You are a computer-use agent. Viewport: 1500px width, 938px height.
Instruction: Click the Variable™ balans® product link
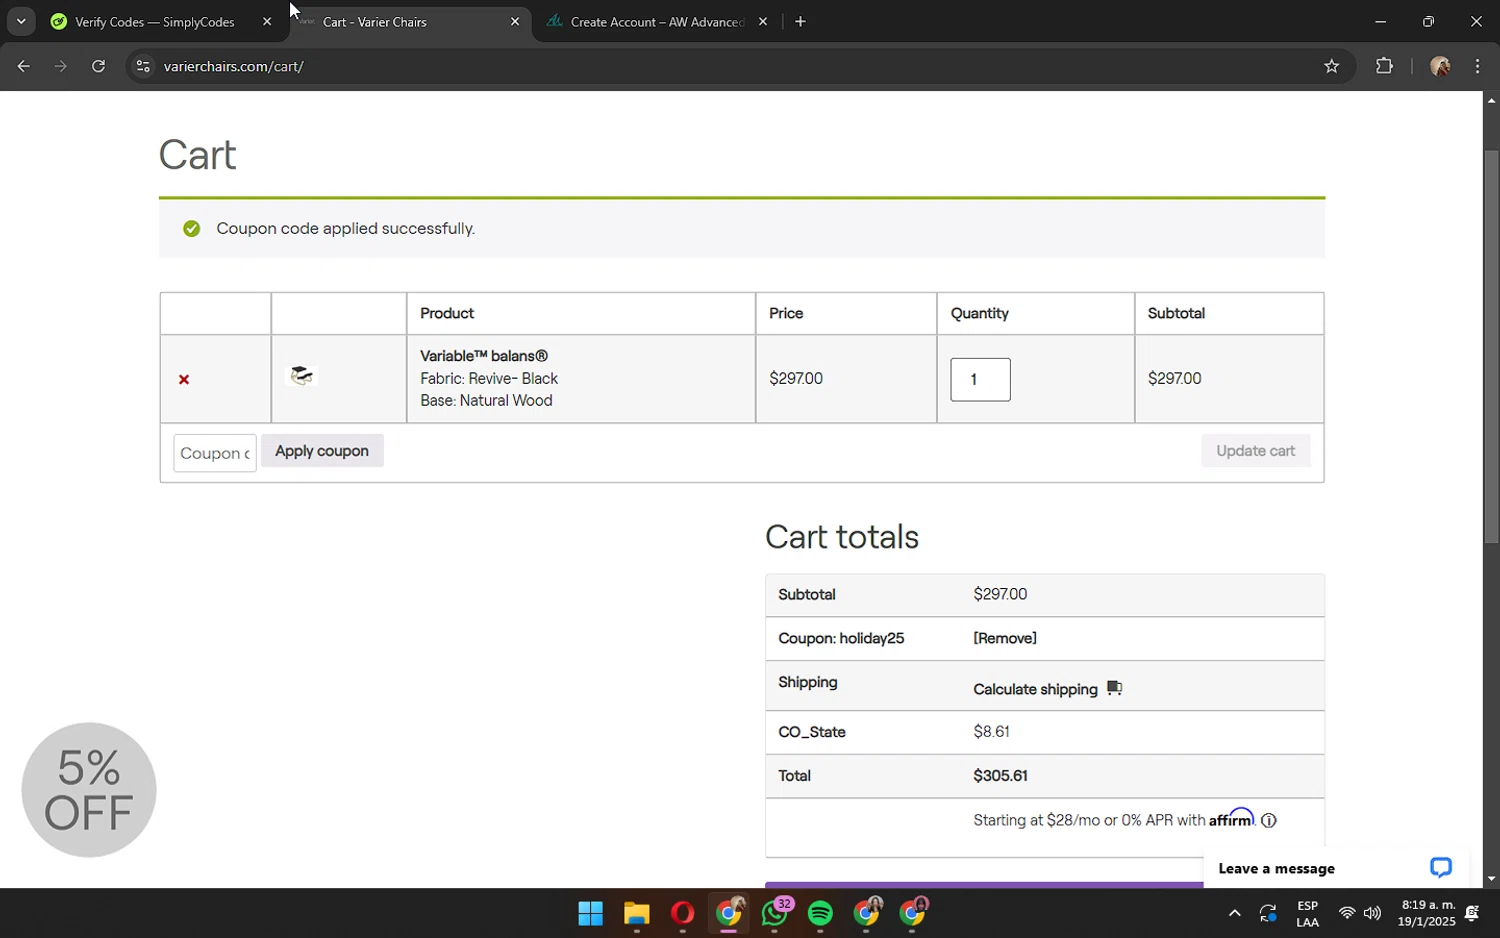pos(484,356)
